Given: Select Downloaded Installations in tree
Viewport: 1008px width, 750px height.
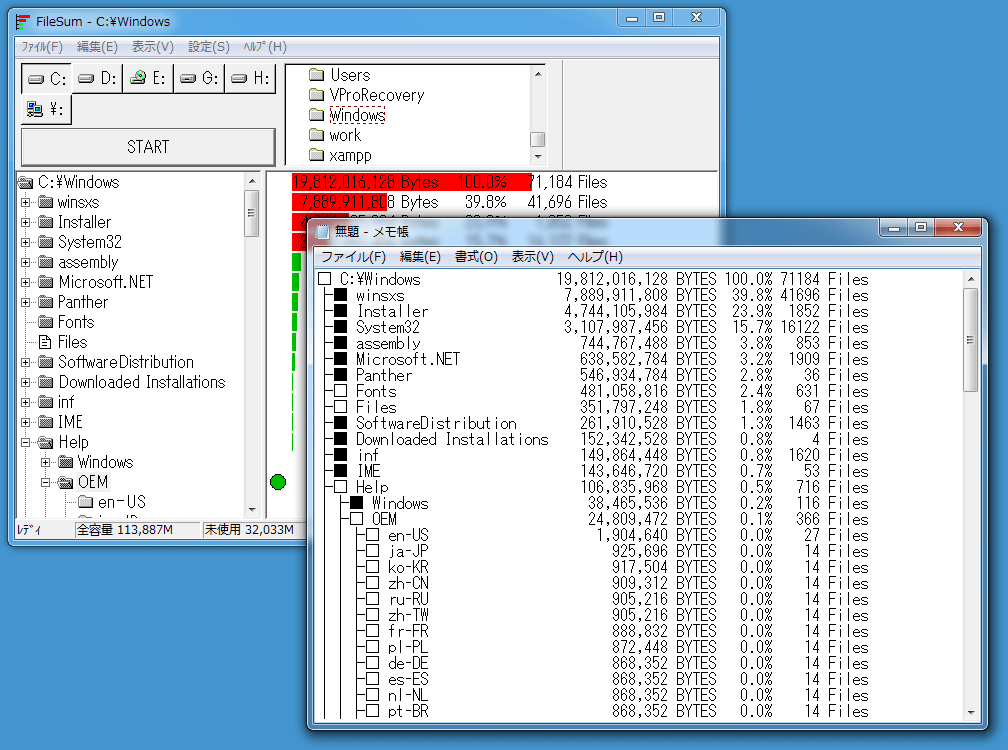Looking at the screenshot, I should tap(142, 382).
